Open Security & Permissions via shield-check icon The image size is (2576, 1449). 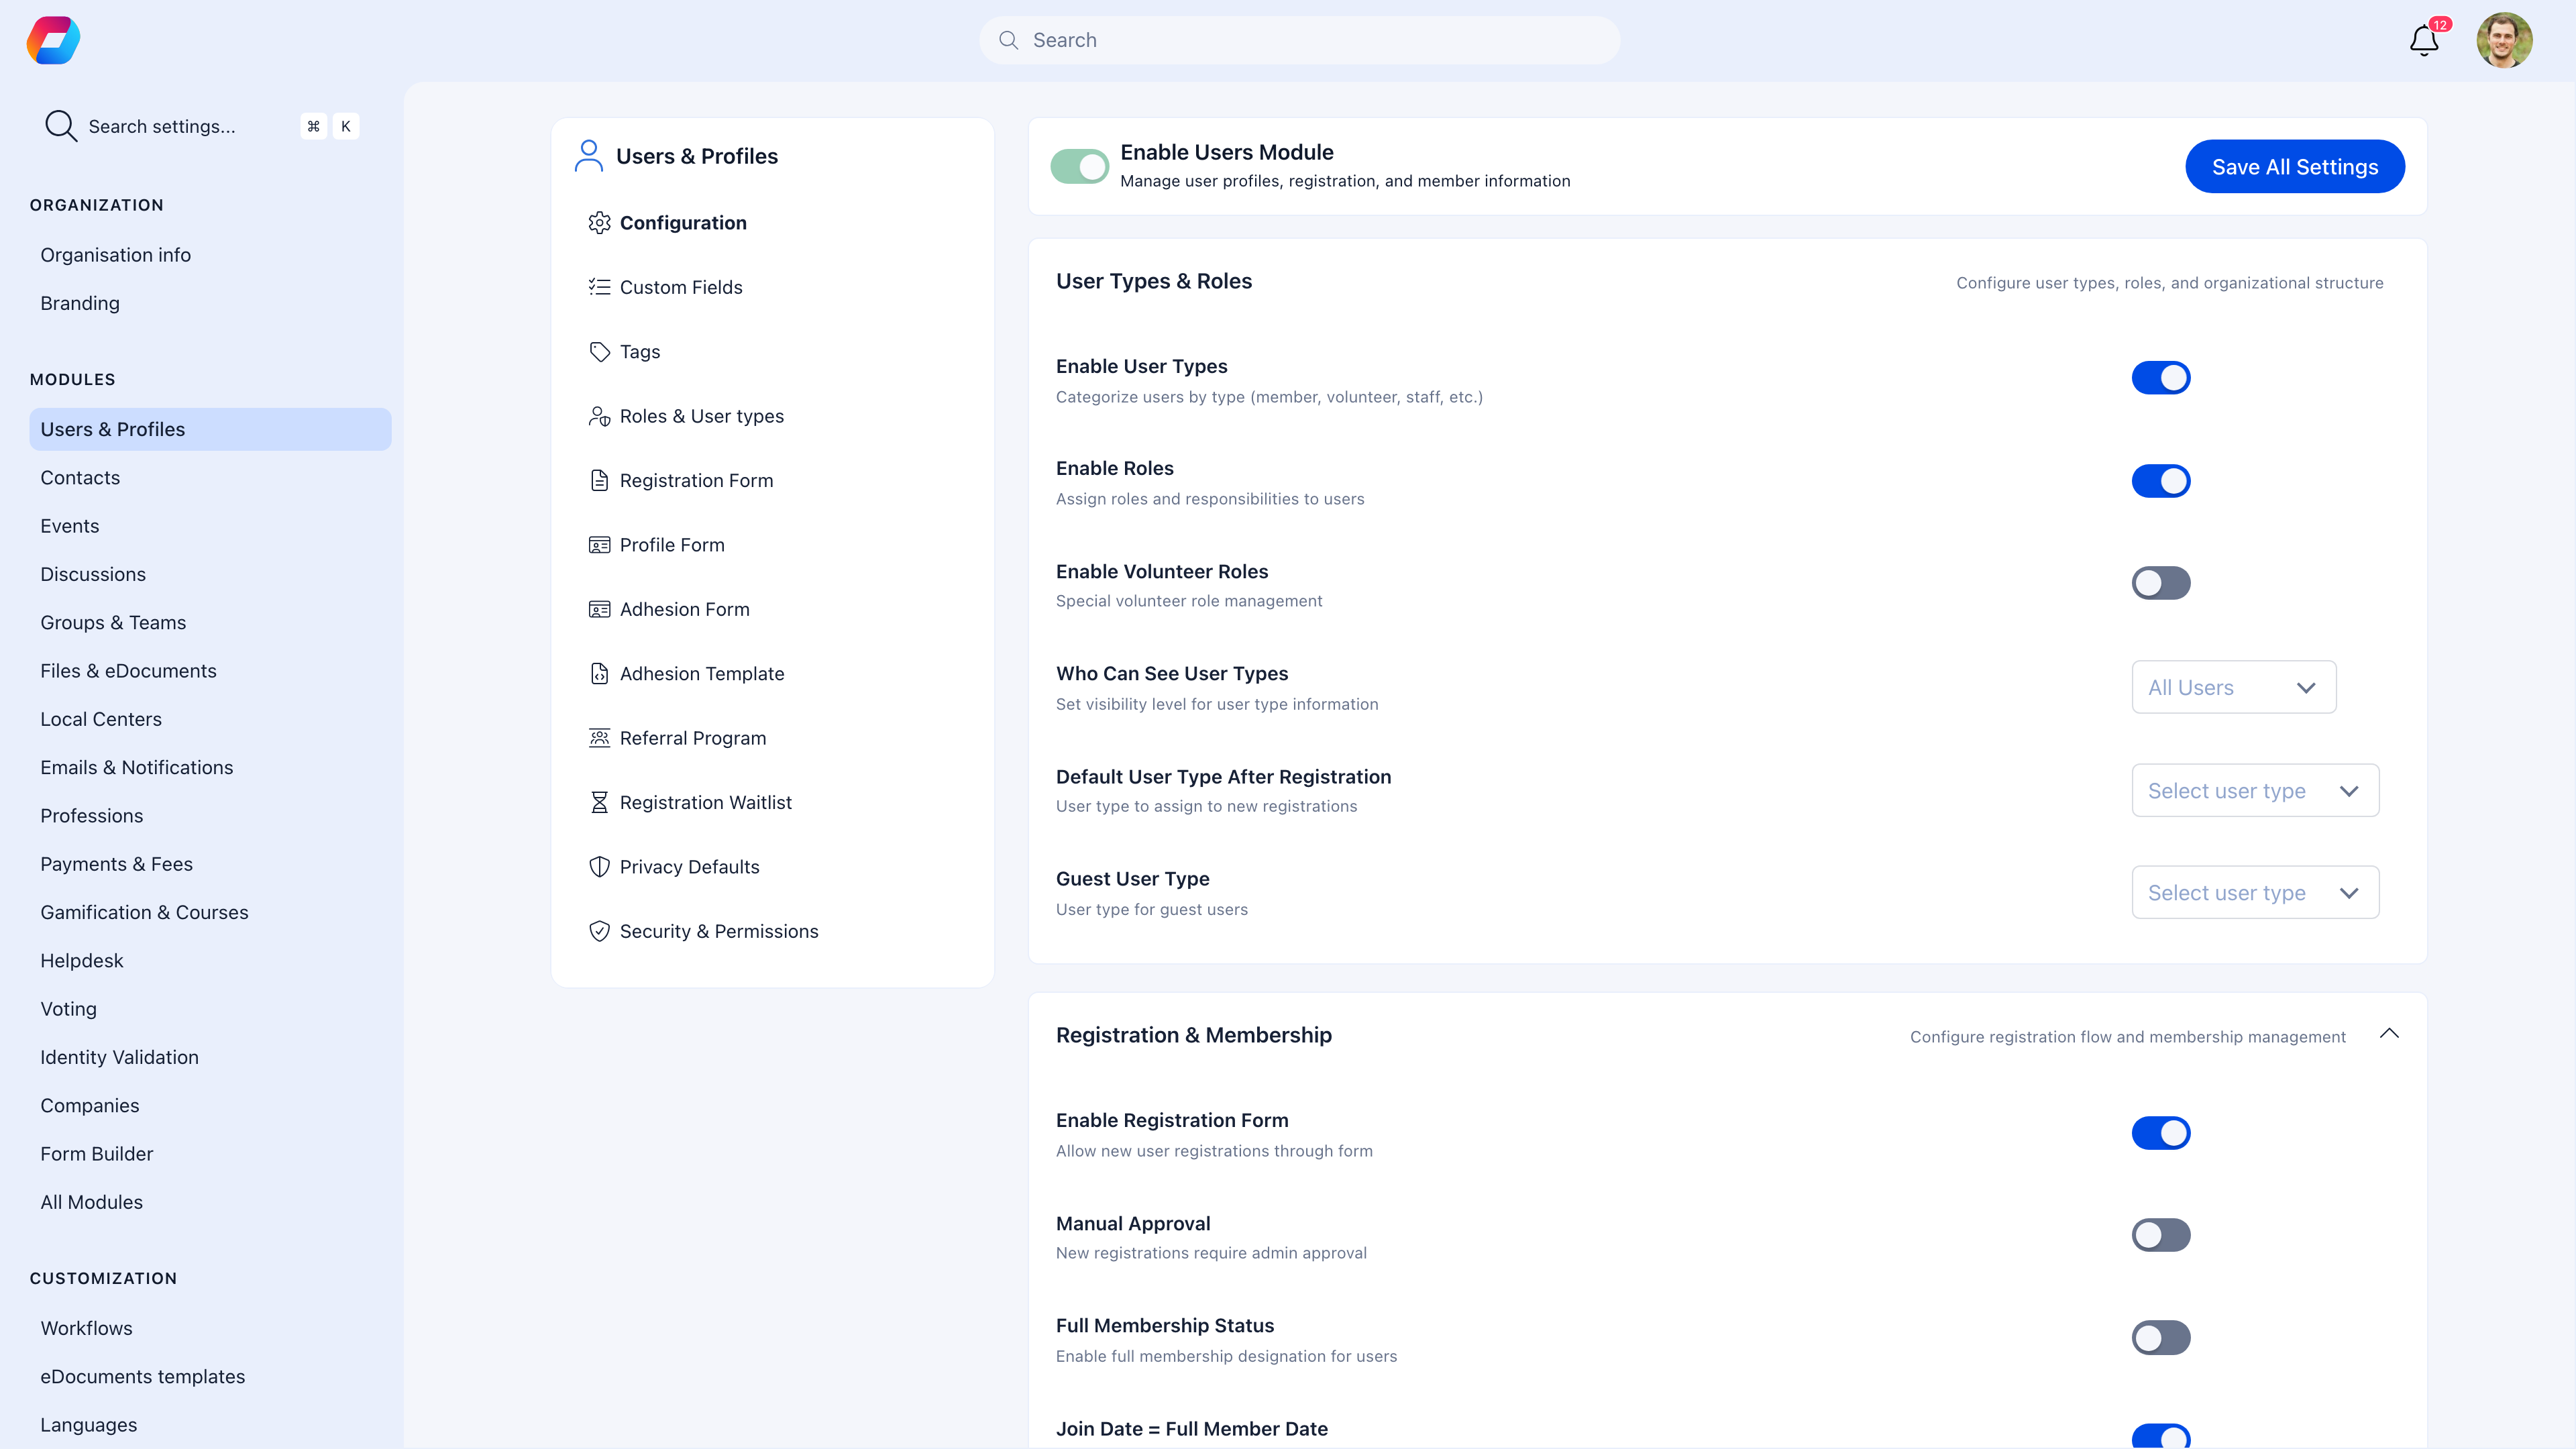pos(600,930)
